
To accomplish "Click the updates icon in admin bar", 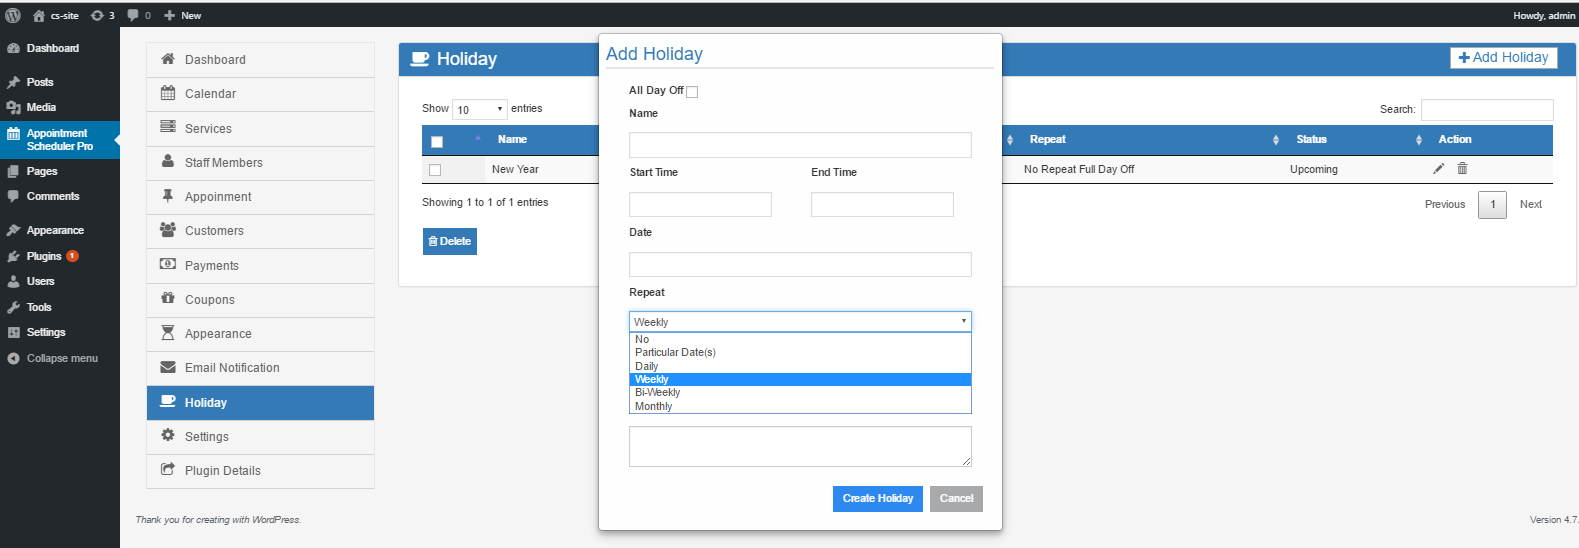I will pos(97,15).
